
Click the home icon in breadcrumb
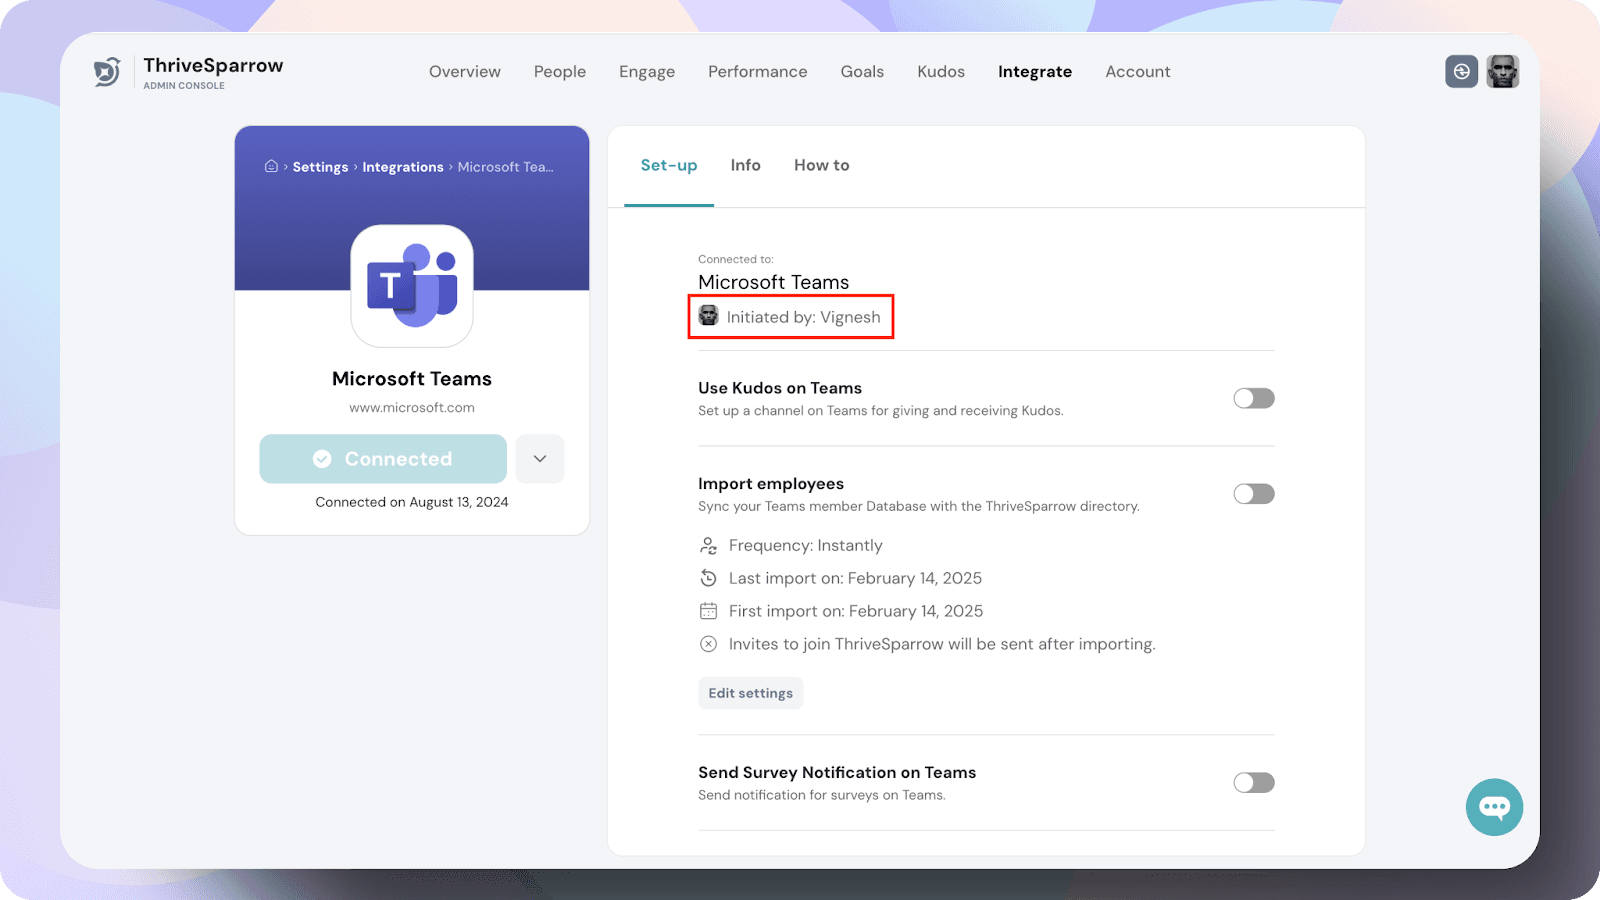(271, 166)
